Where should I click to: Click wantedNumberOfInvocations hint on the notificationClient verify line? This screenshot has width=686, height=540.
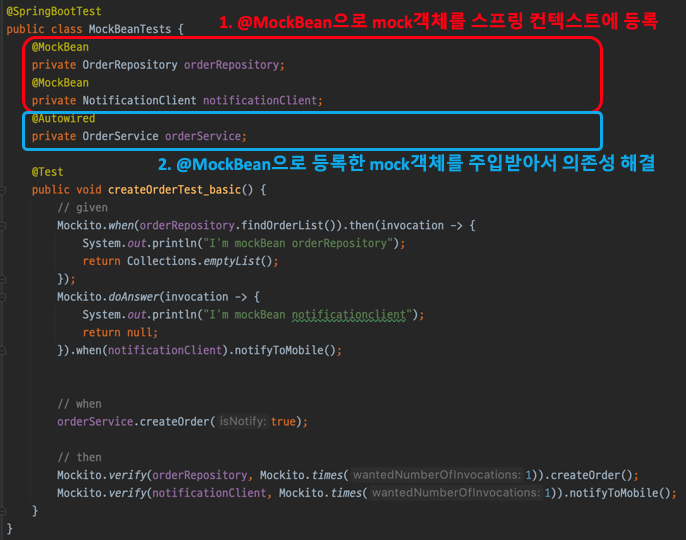(456, 493)
